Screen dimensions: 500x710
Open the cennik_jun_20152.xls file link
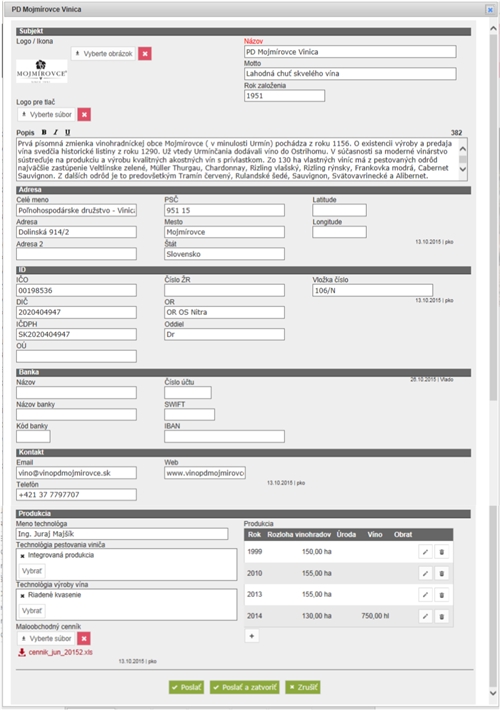pyautogui.click(x=61, y=652)
